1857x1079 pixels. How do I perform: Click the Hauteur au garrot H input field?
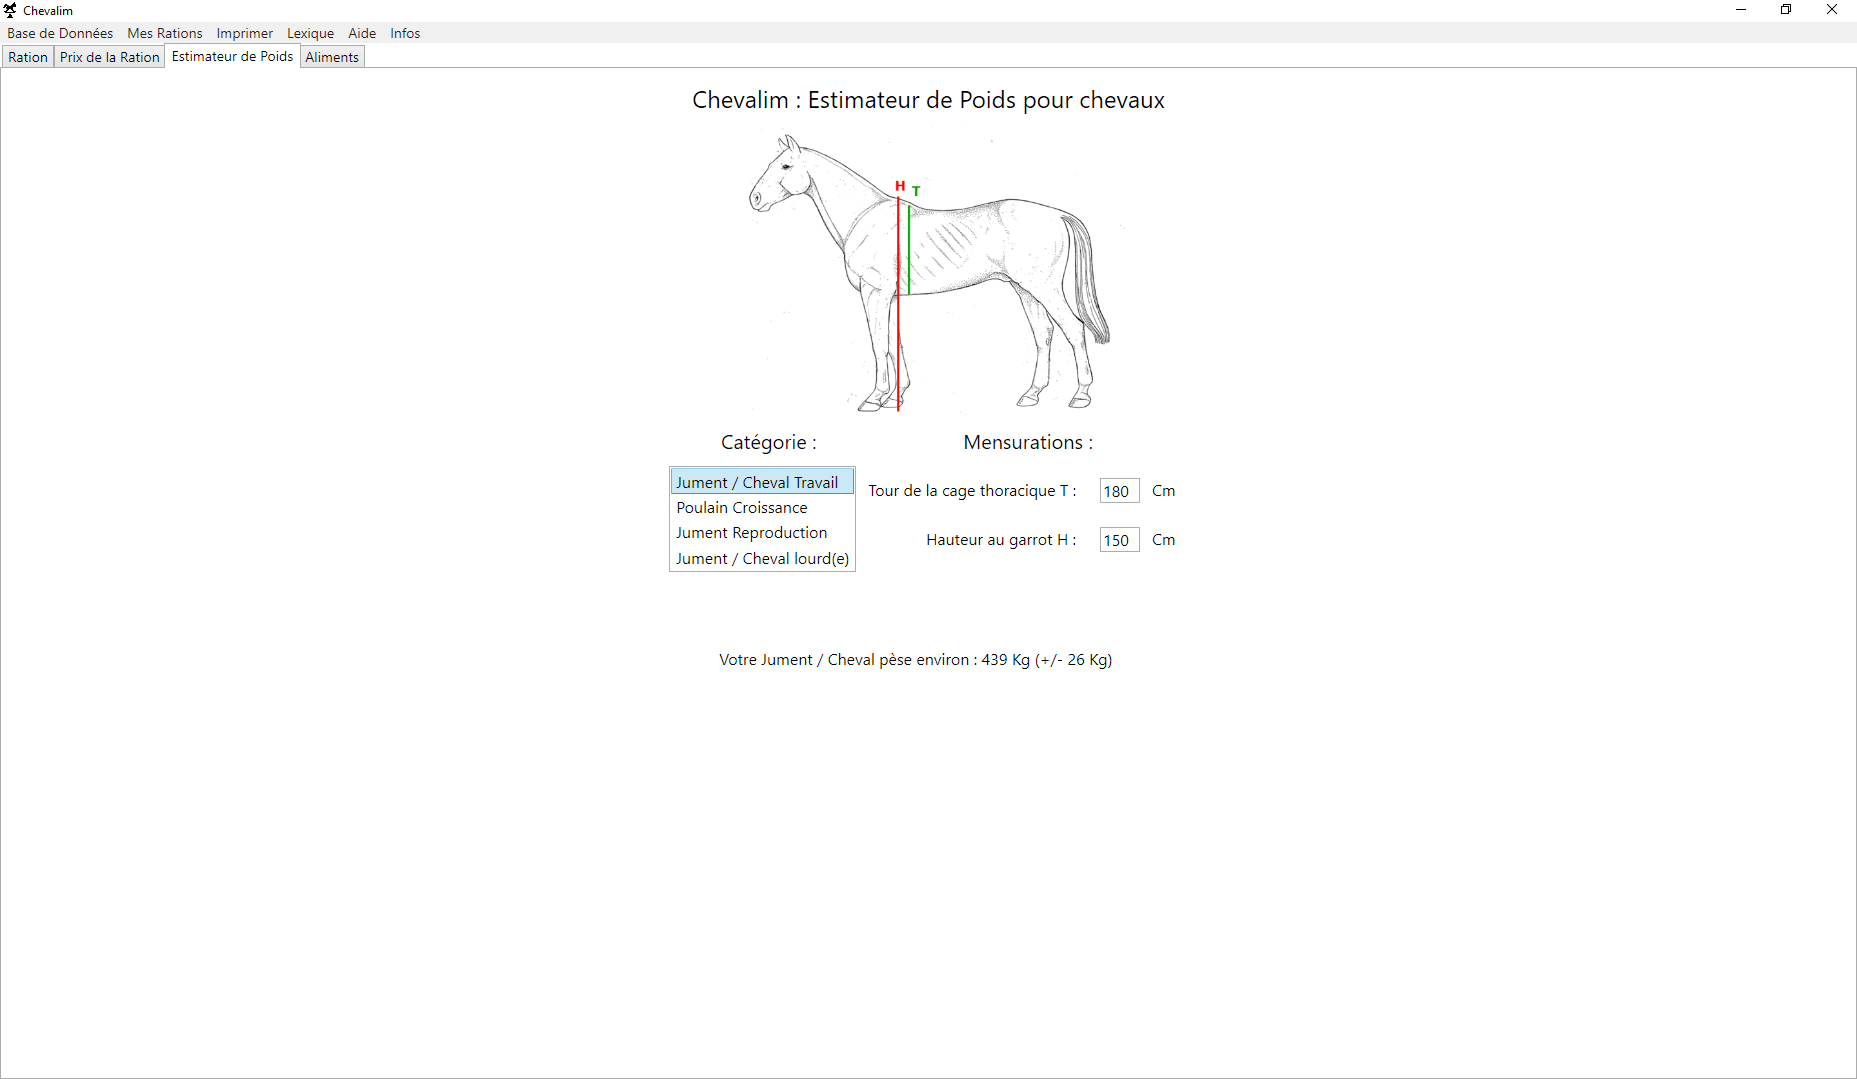coord(1119,540)
